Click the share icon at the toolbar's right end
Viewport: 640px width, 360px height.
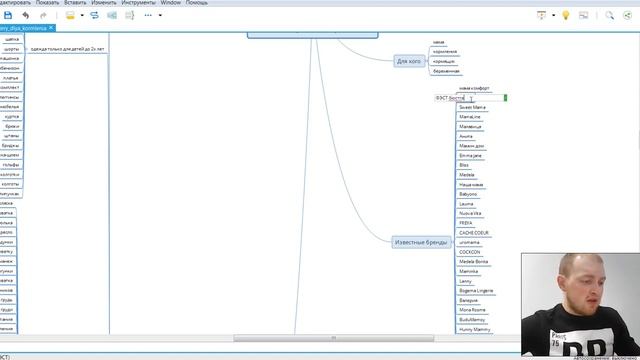pyautogui.click(x=627, y=16)
